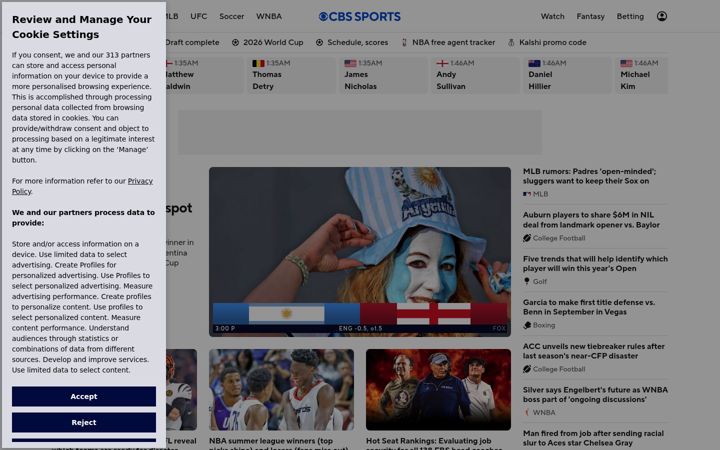Viewport: 720px width, 450px height.
Task: Open NBA summer league winners headline
Action: coord(278,444)
